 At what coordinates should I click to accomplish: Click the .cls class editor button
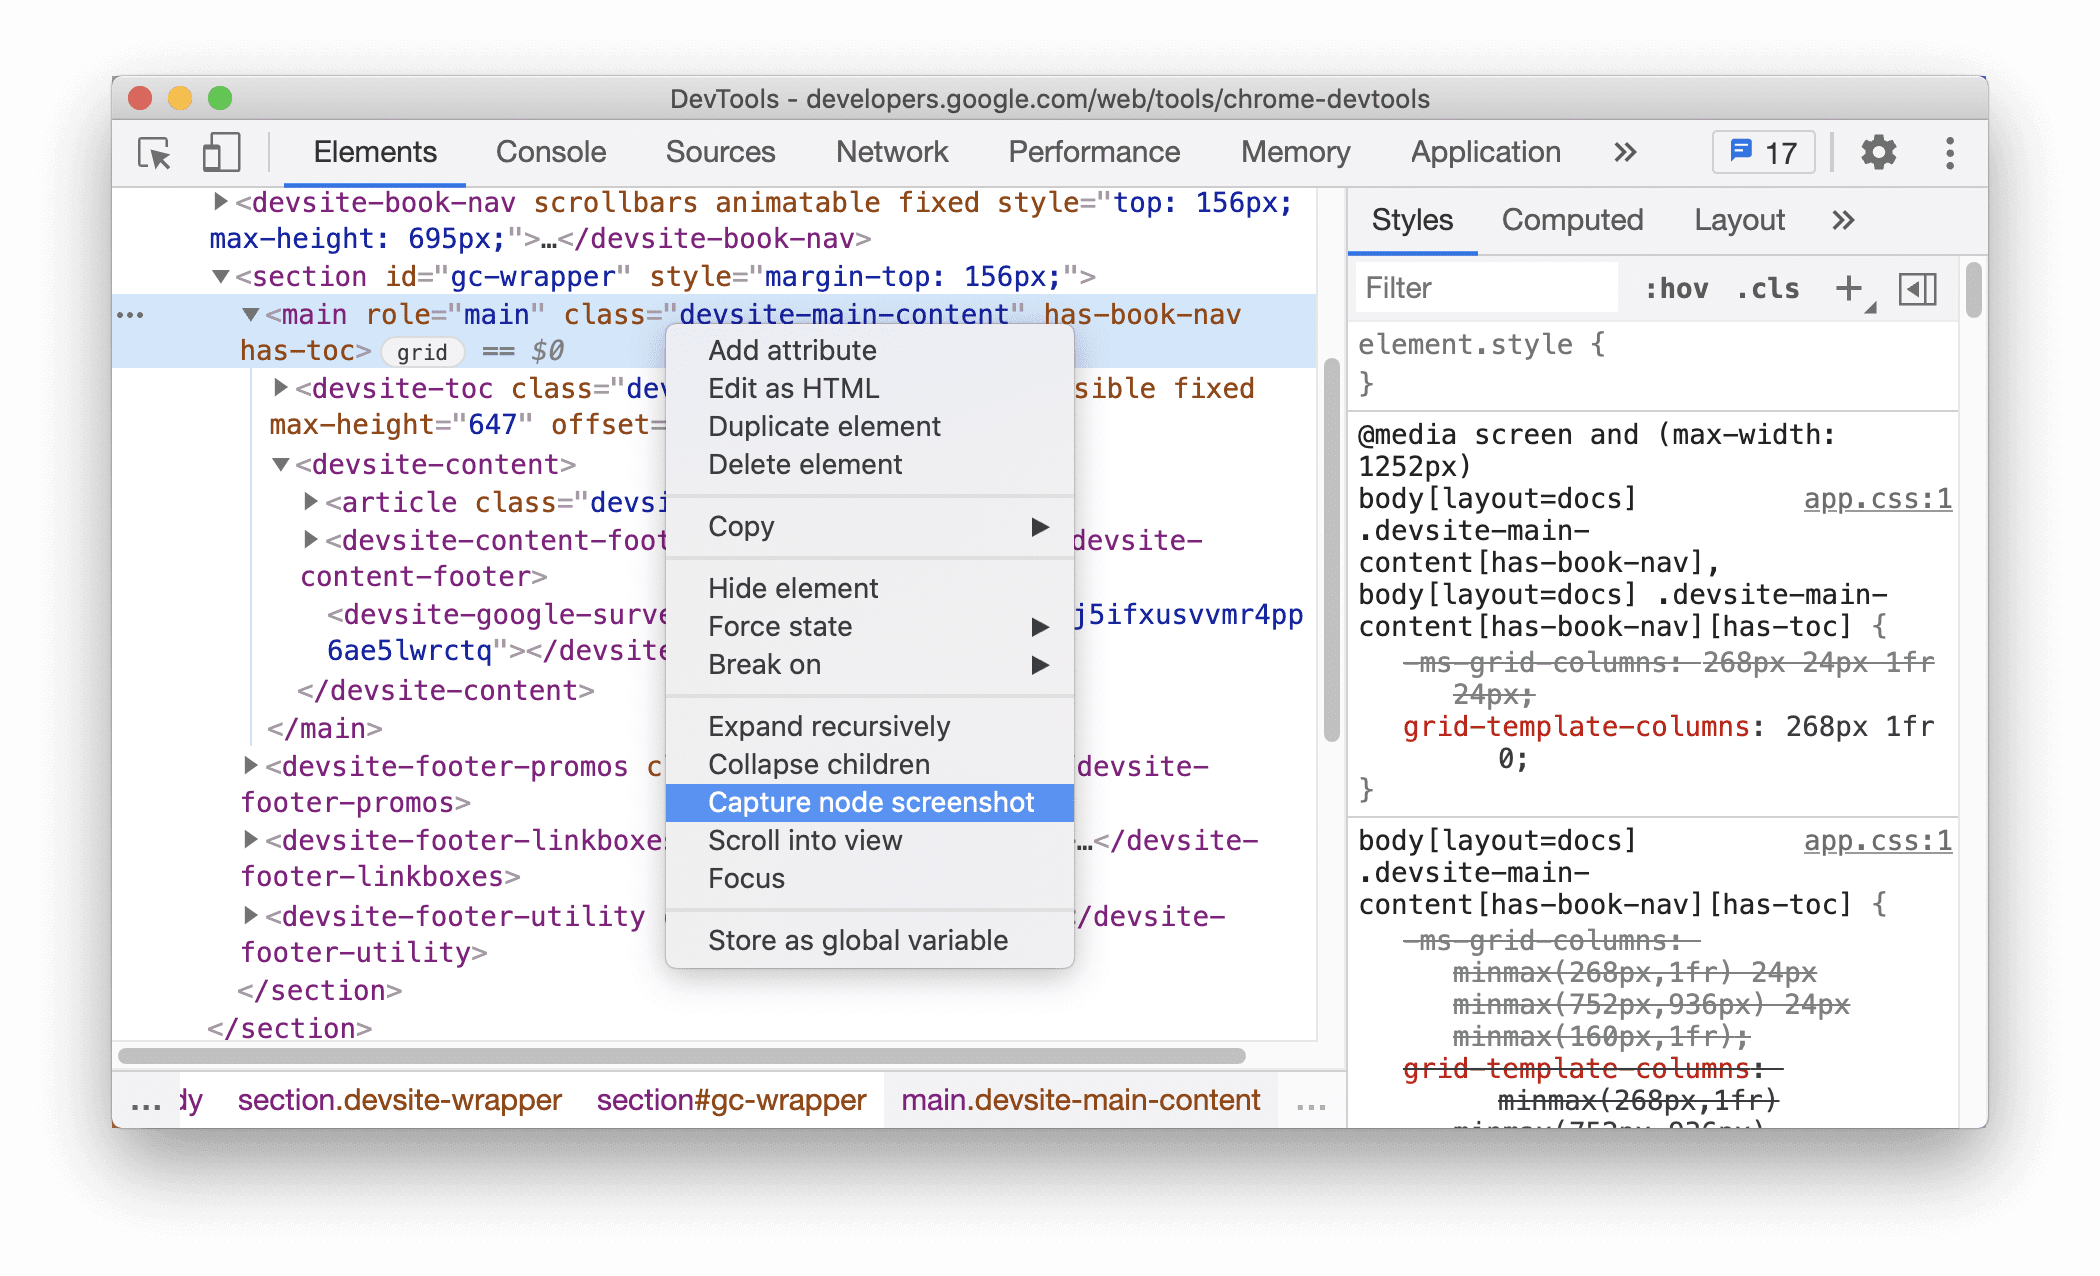coord(1768,289)
